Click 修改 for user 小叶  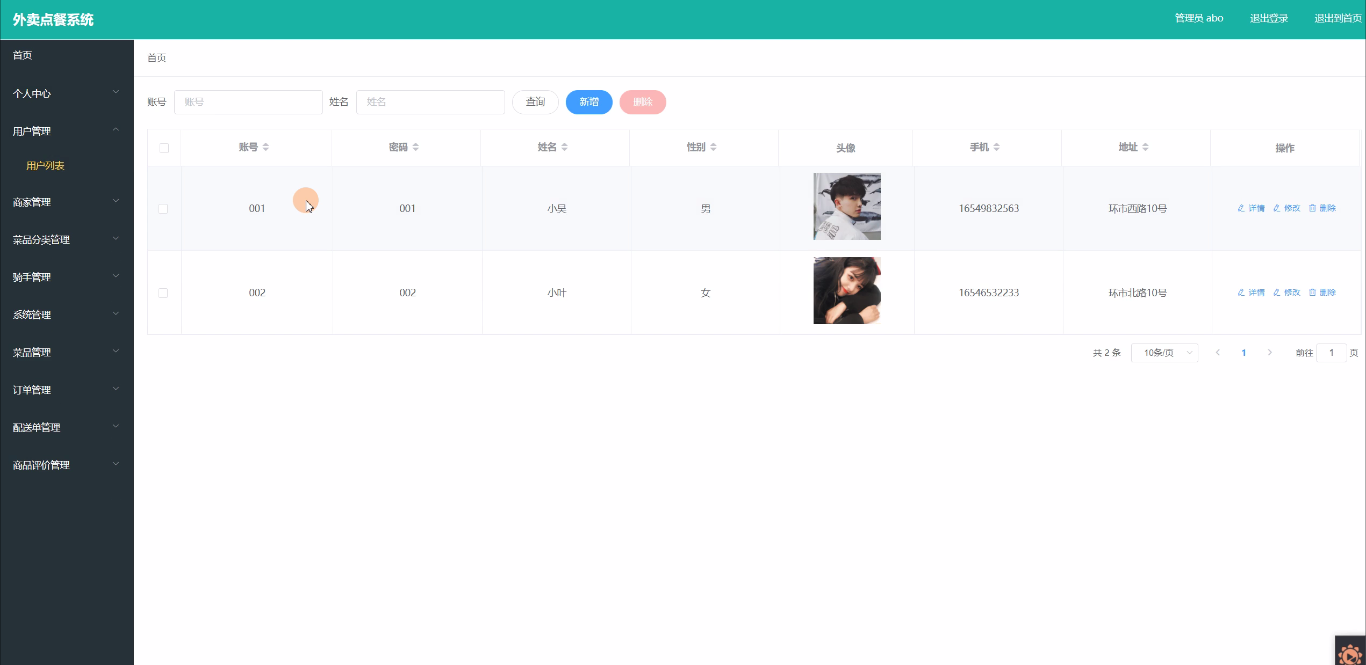pyautogui.click(x=1287, y=293)
